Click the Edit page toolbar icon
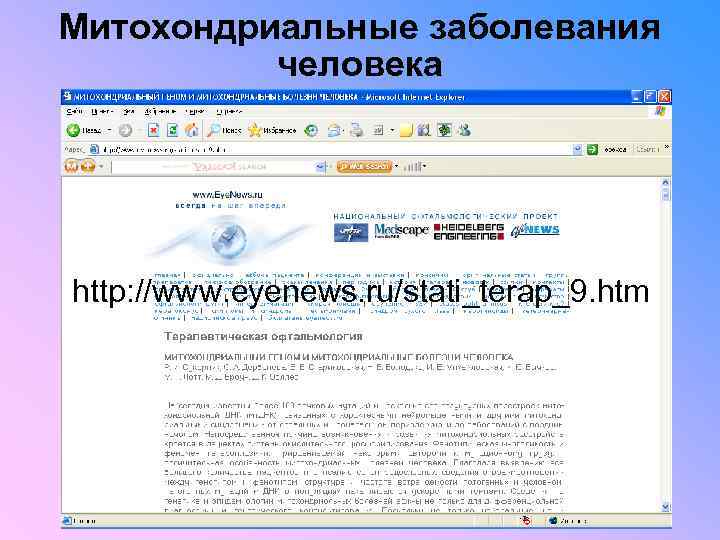The image size is (720, 540). (x=378, y=130)
